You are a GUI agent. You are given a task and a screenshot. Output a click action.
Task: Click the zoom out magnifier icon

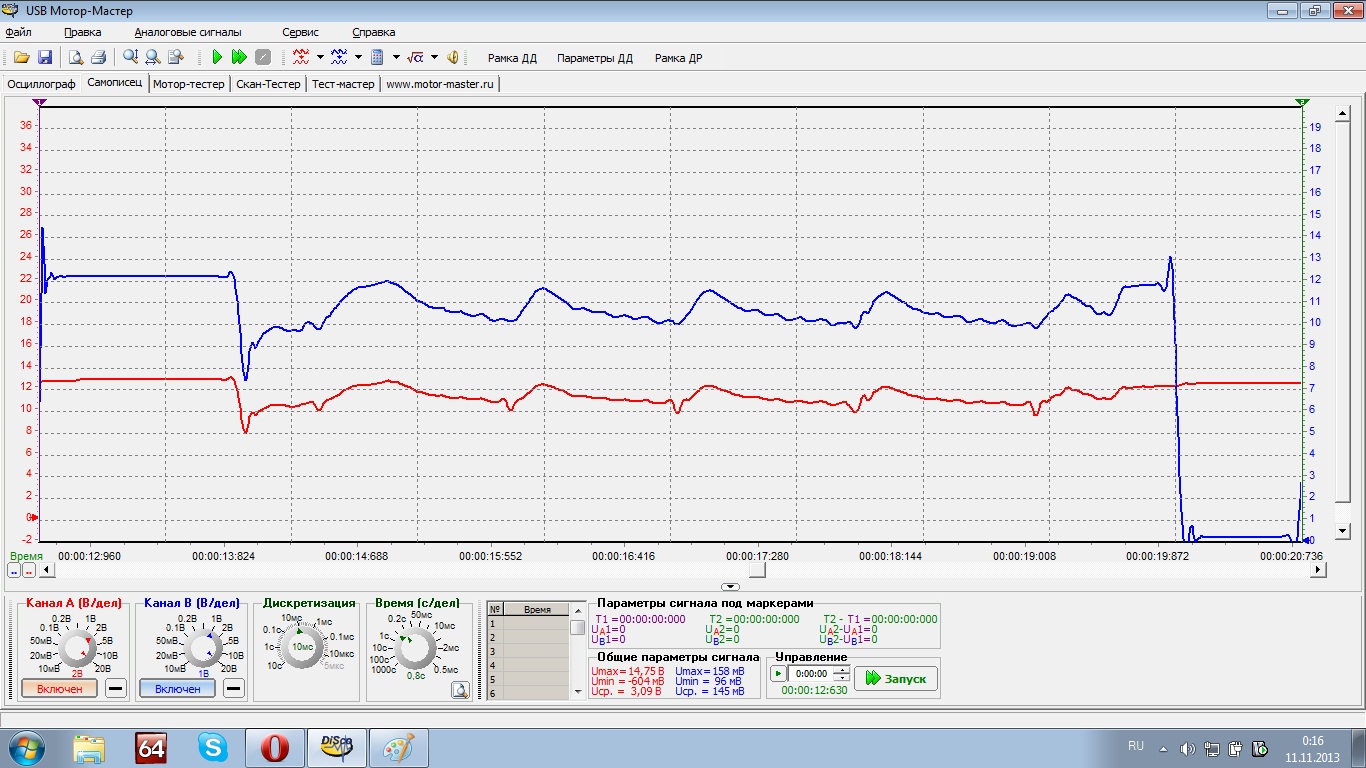coord(152,58)
